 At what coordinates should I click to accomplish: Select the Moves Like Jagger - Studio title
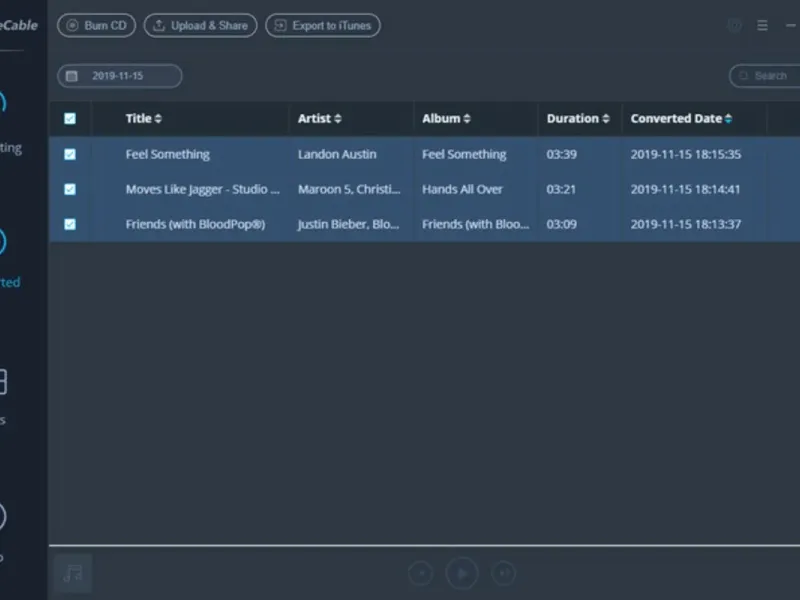coord(203,189)
